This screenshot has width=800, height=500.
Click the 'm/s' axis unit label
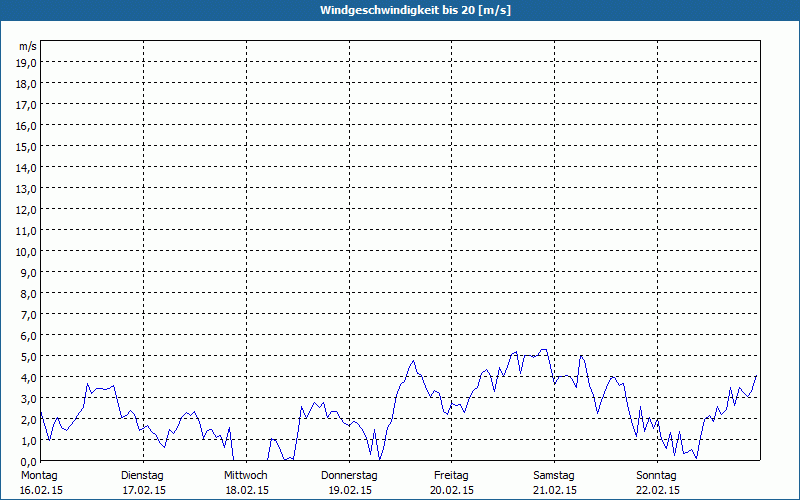pyautogui.click(x=28, y=47)
